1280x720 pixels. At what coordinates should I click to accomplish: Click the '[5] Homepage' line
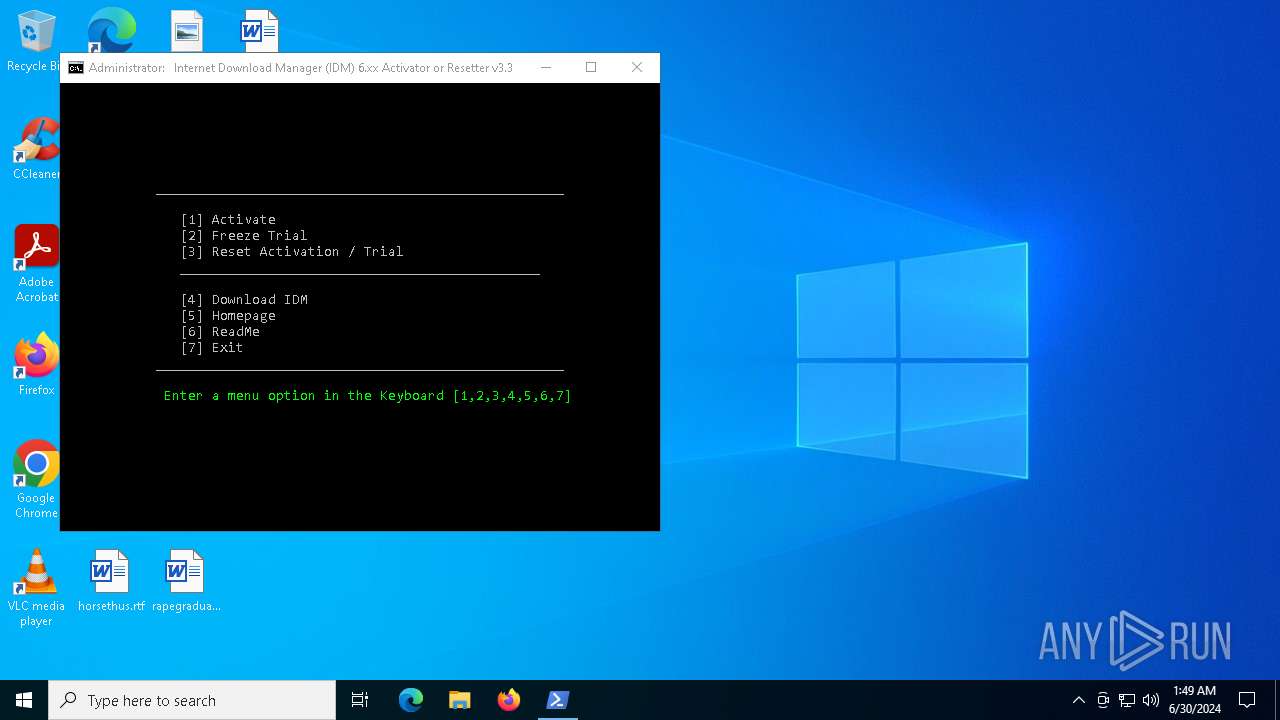coord(228,316)
